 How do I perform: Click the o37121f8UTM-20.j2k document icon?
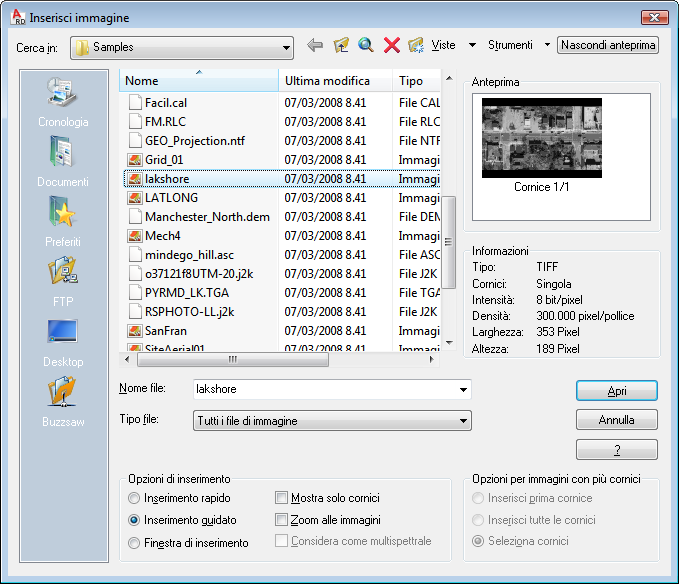coord(135,274)
